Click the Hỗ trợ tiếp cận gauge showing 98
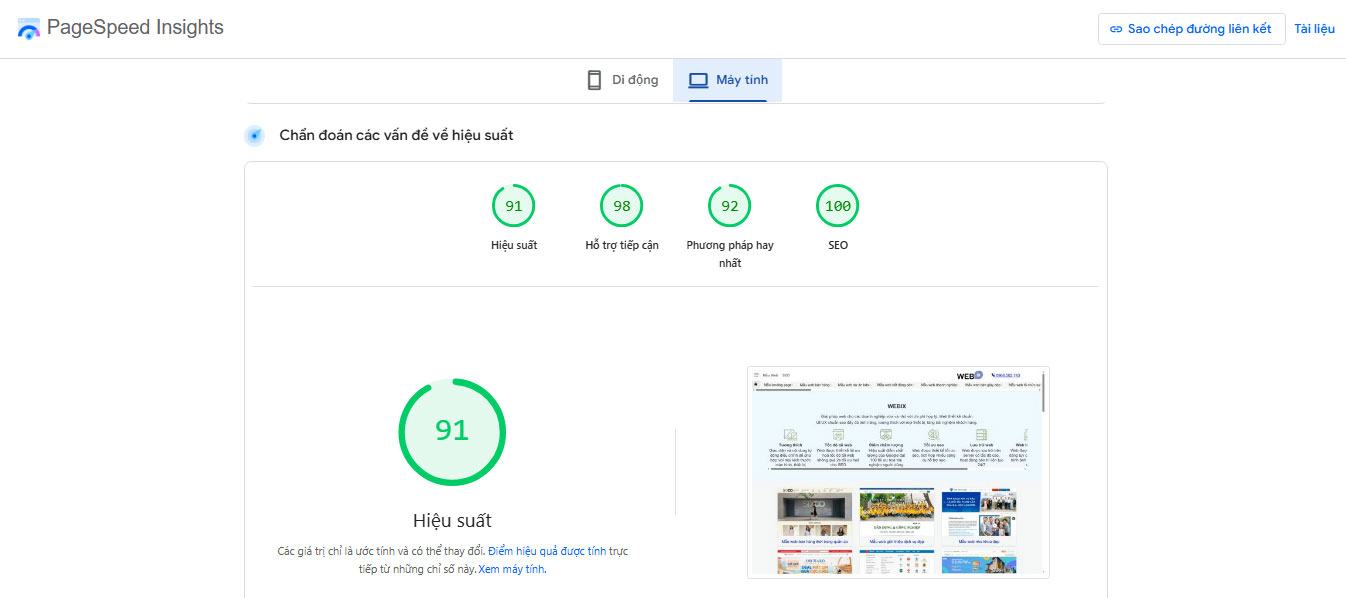This screenshot has width=1346, height=598. [x=621, y=205]
